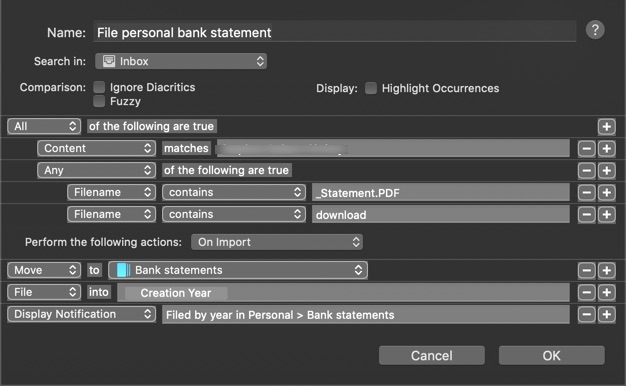
Task: Remove the Content matches condition row
Action: click(x=586, y=149)
